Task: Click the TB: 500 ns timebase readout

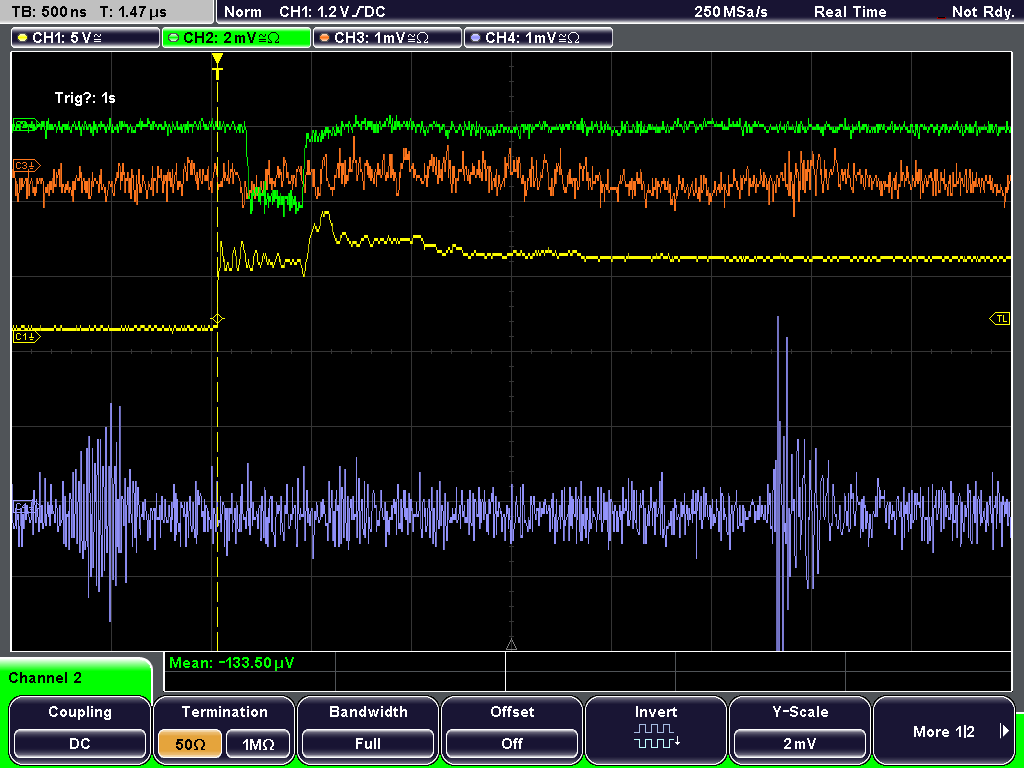Action: (49, 12)
